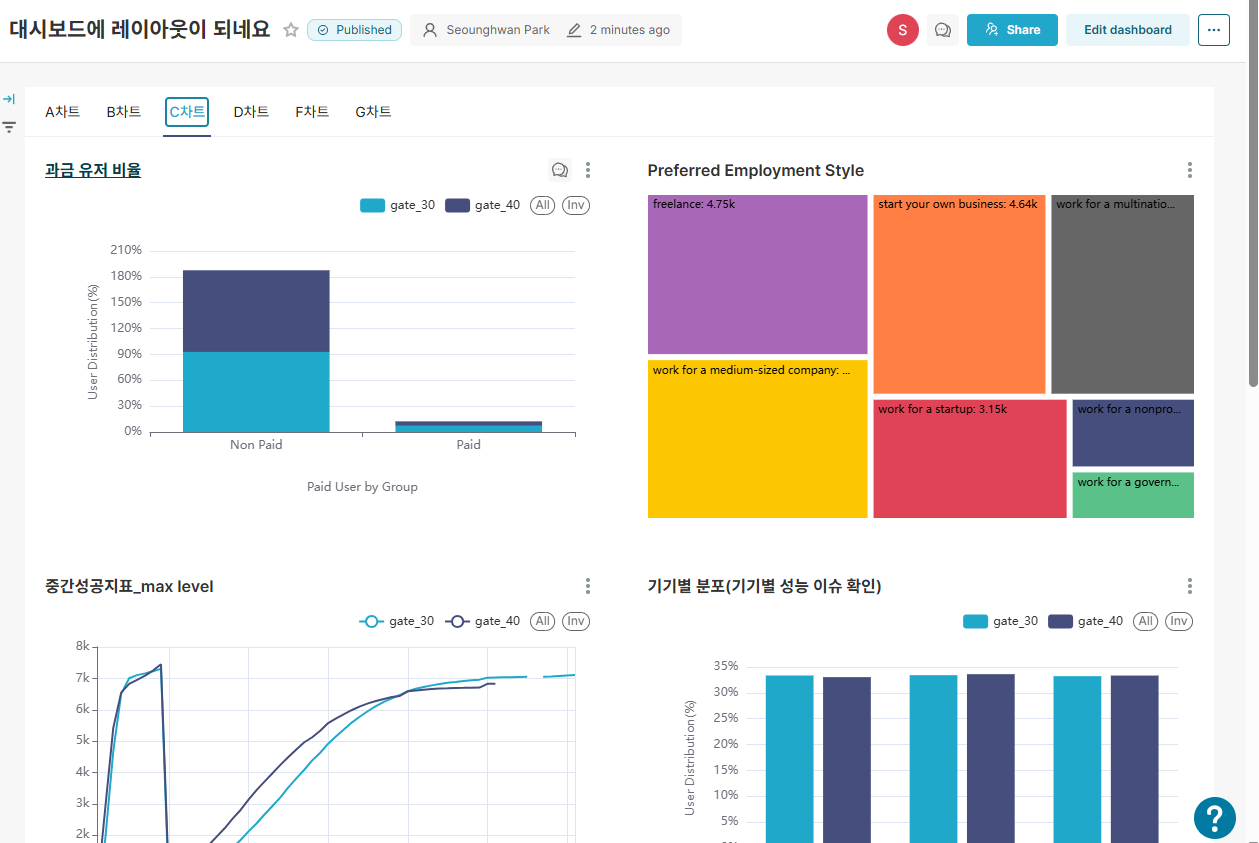Open comment icon on 과금 유저 비율 chart
Image resolution: width=1259 pixels, height=843 pixels.
click(560, 170)
